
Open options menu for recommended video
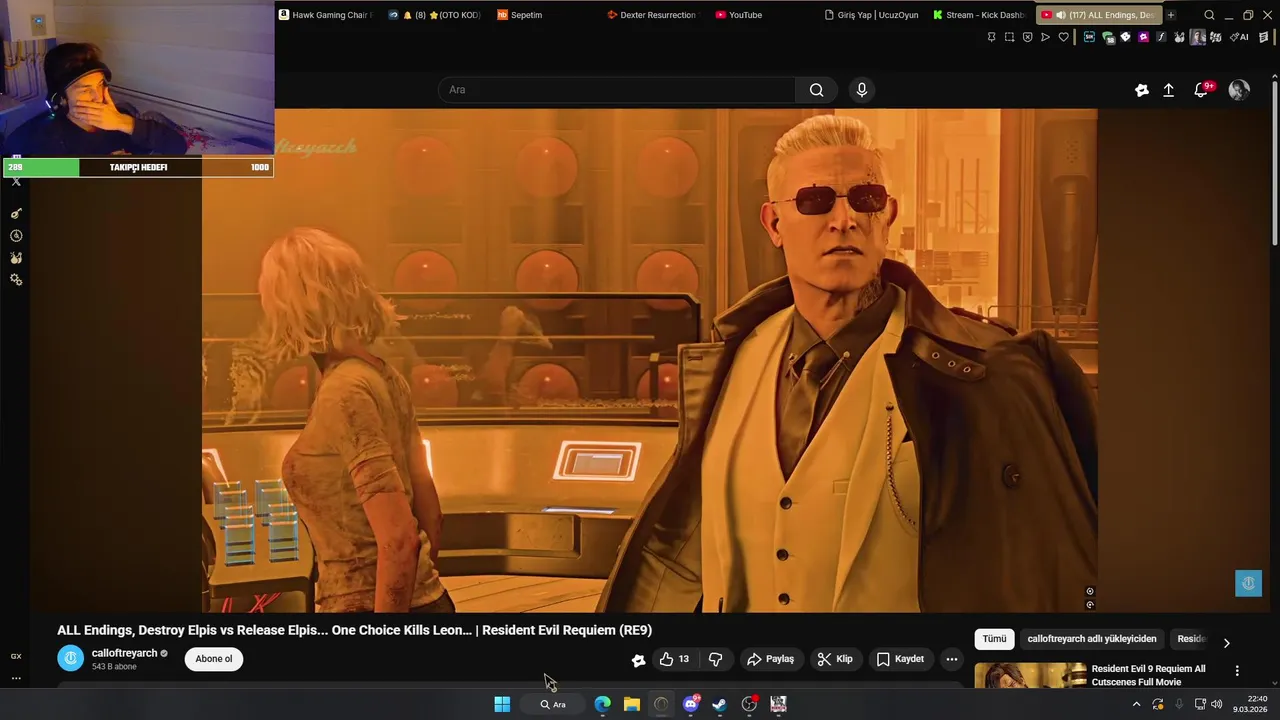(x=1237, y=671)
